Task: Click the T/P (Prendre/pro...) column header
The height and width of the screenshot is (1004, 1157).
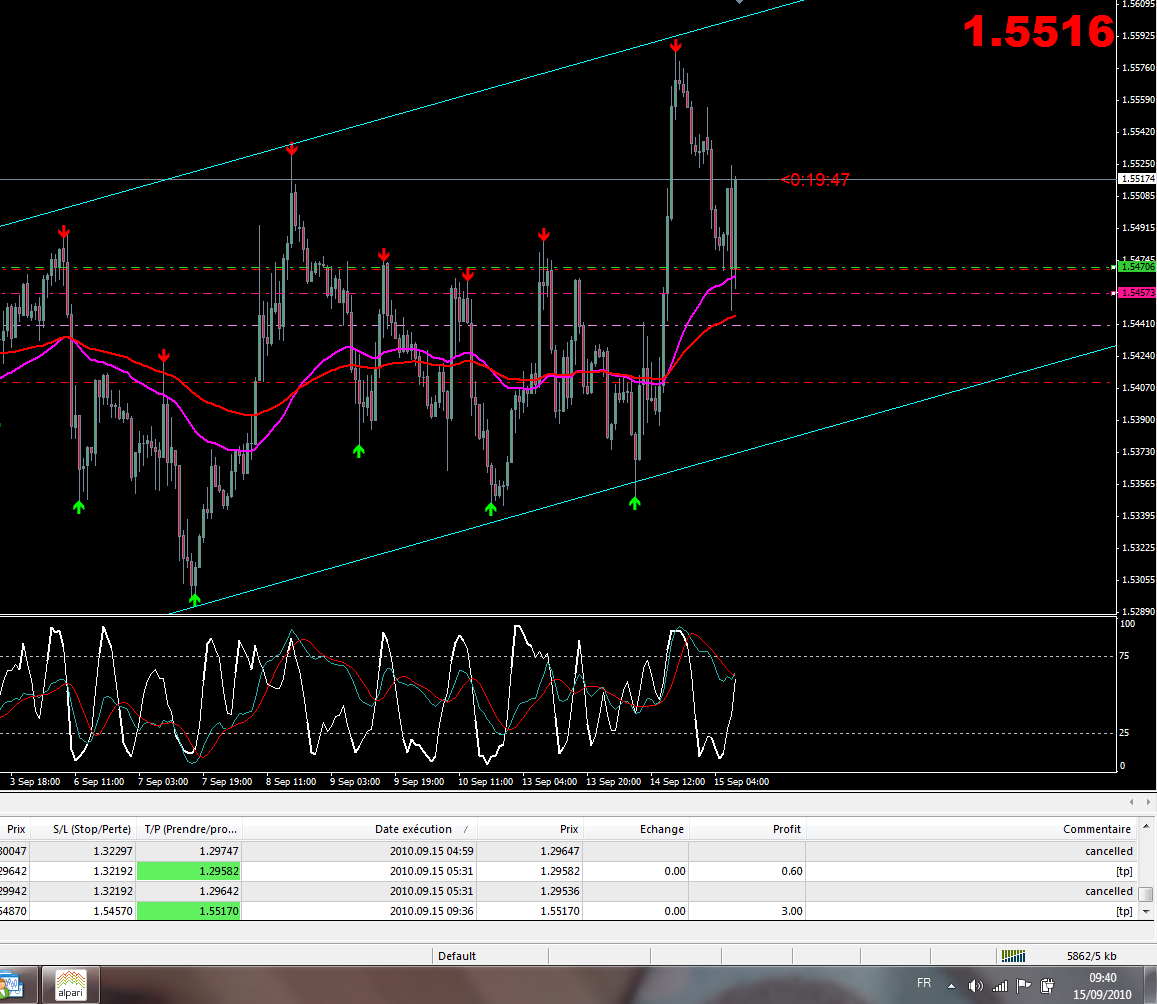Action: point(191,829)
